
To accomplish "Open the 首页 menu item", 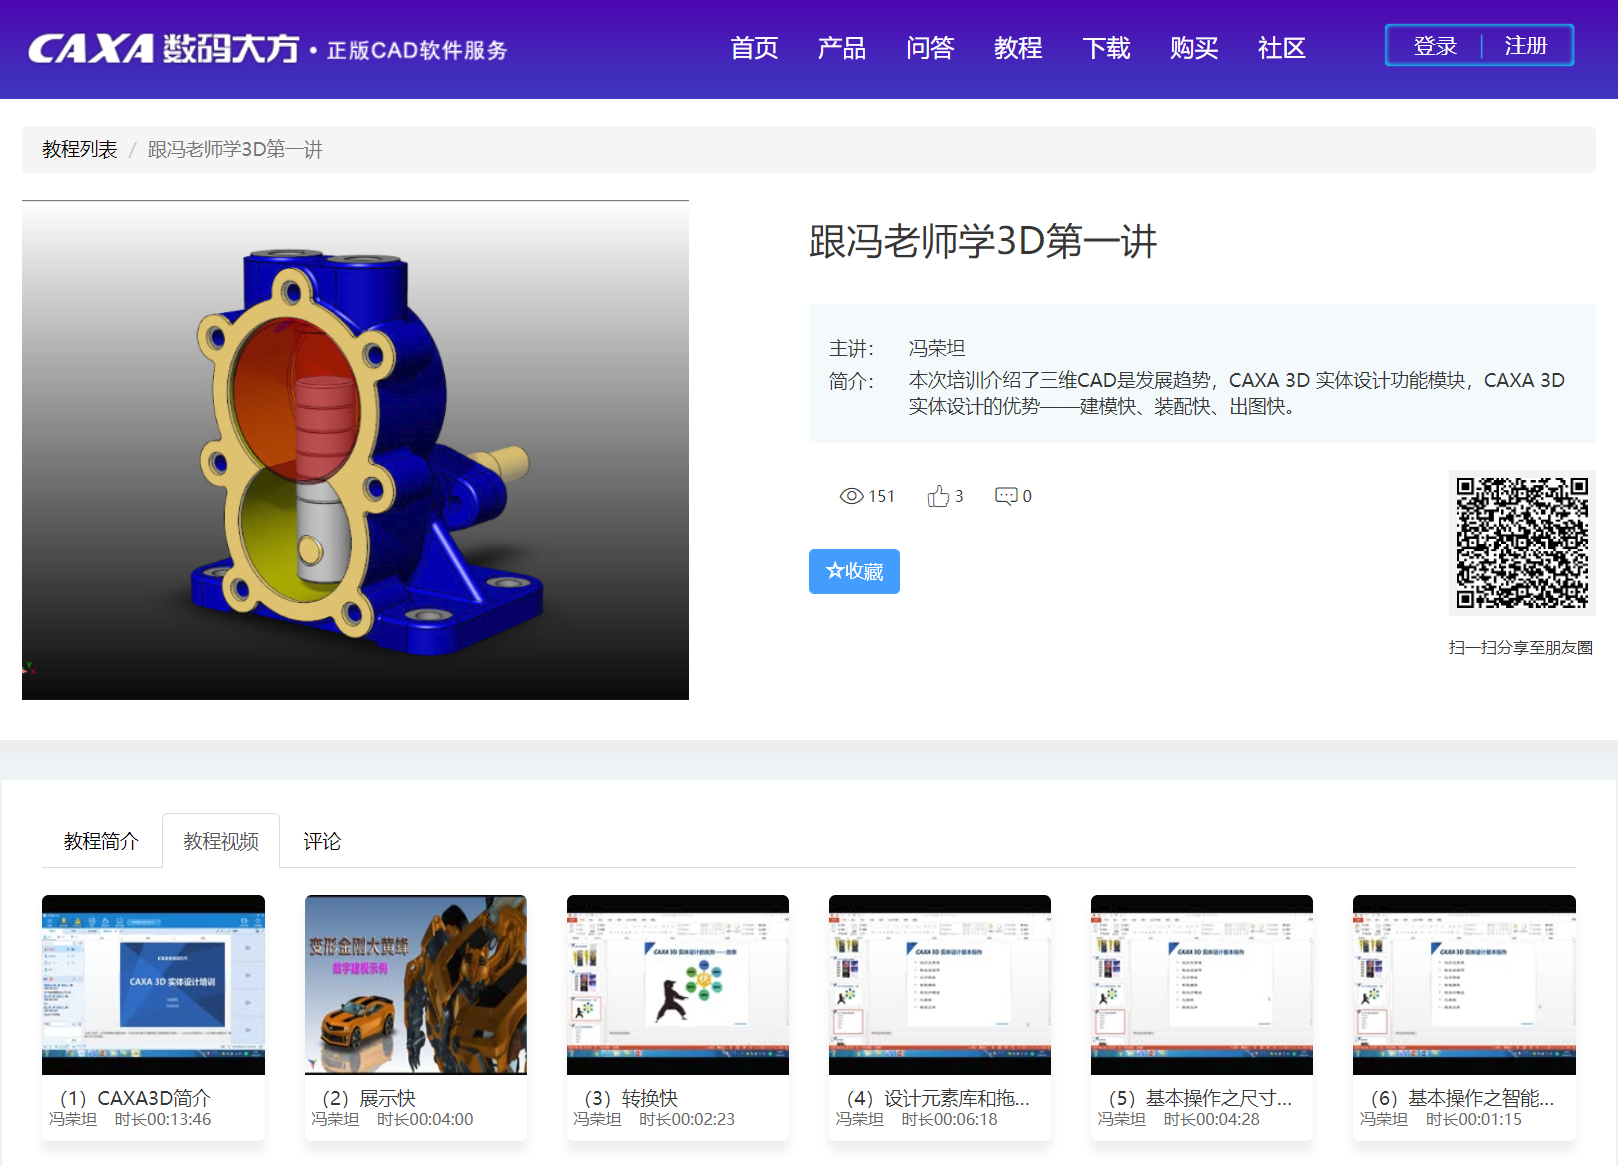I will (x=754, y=48).
